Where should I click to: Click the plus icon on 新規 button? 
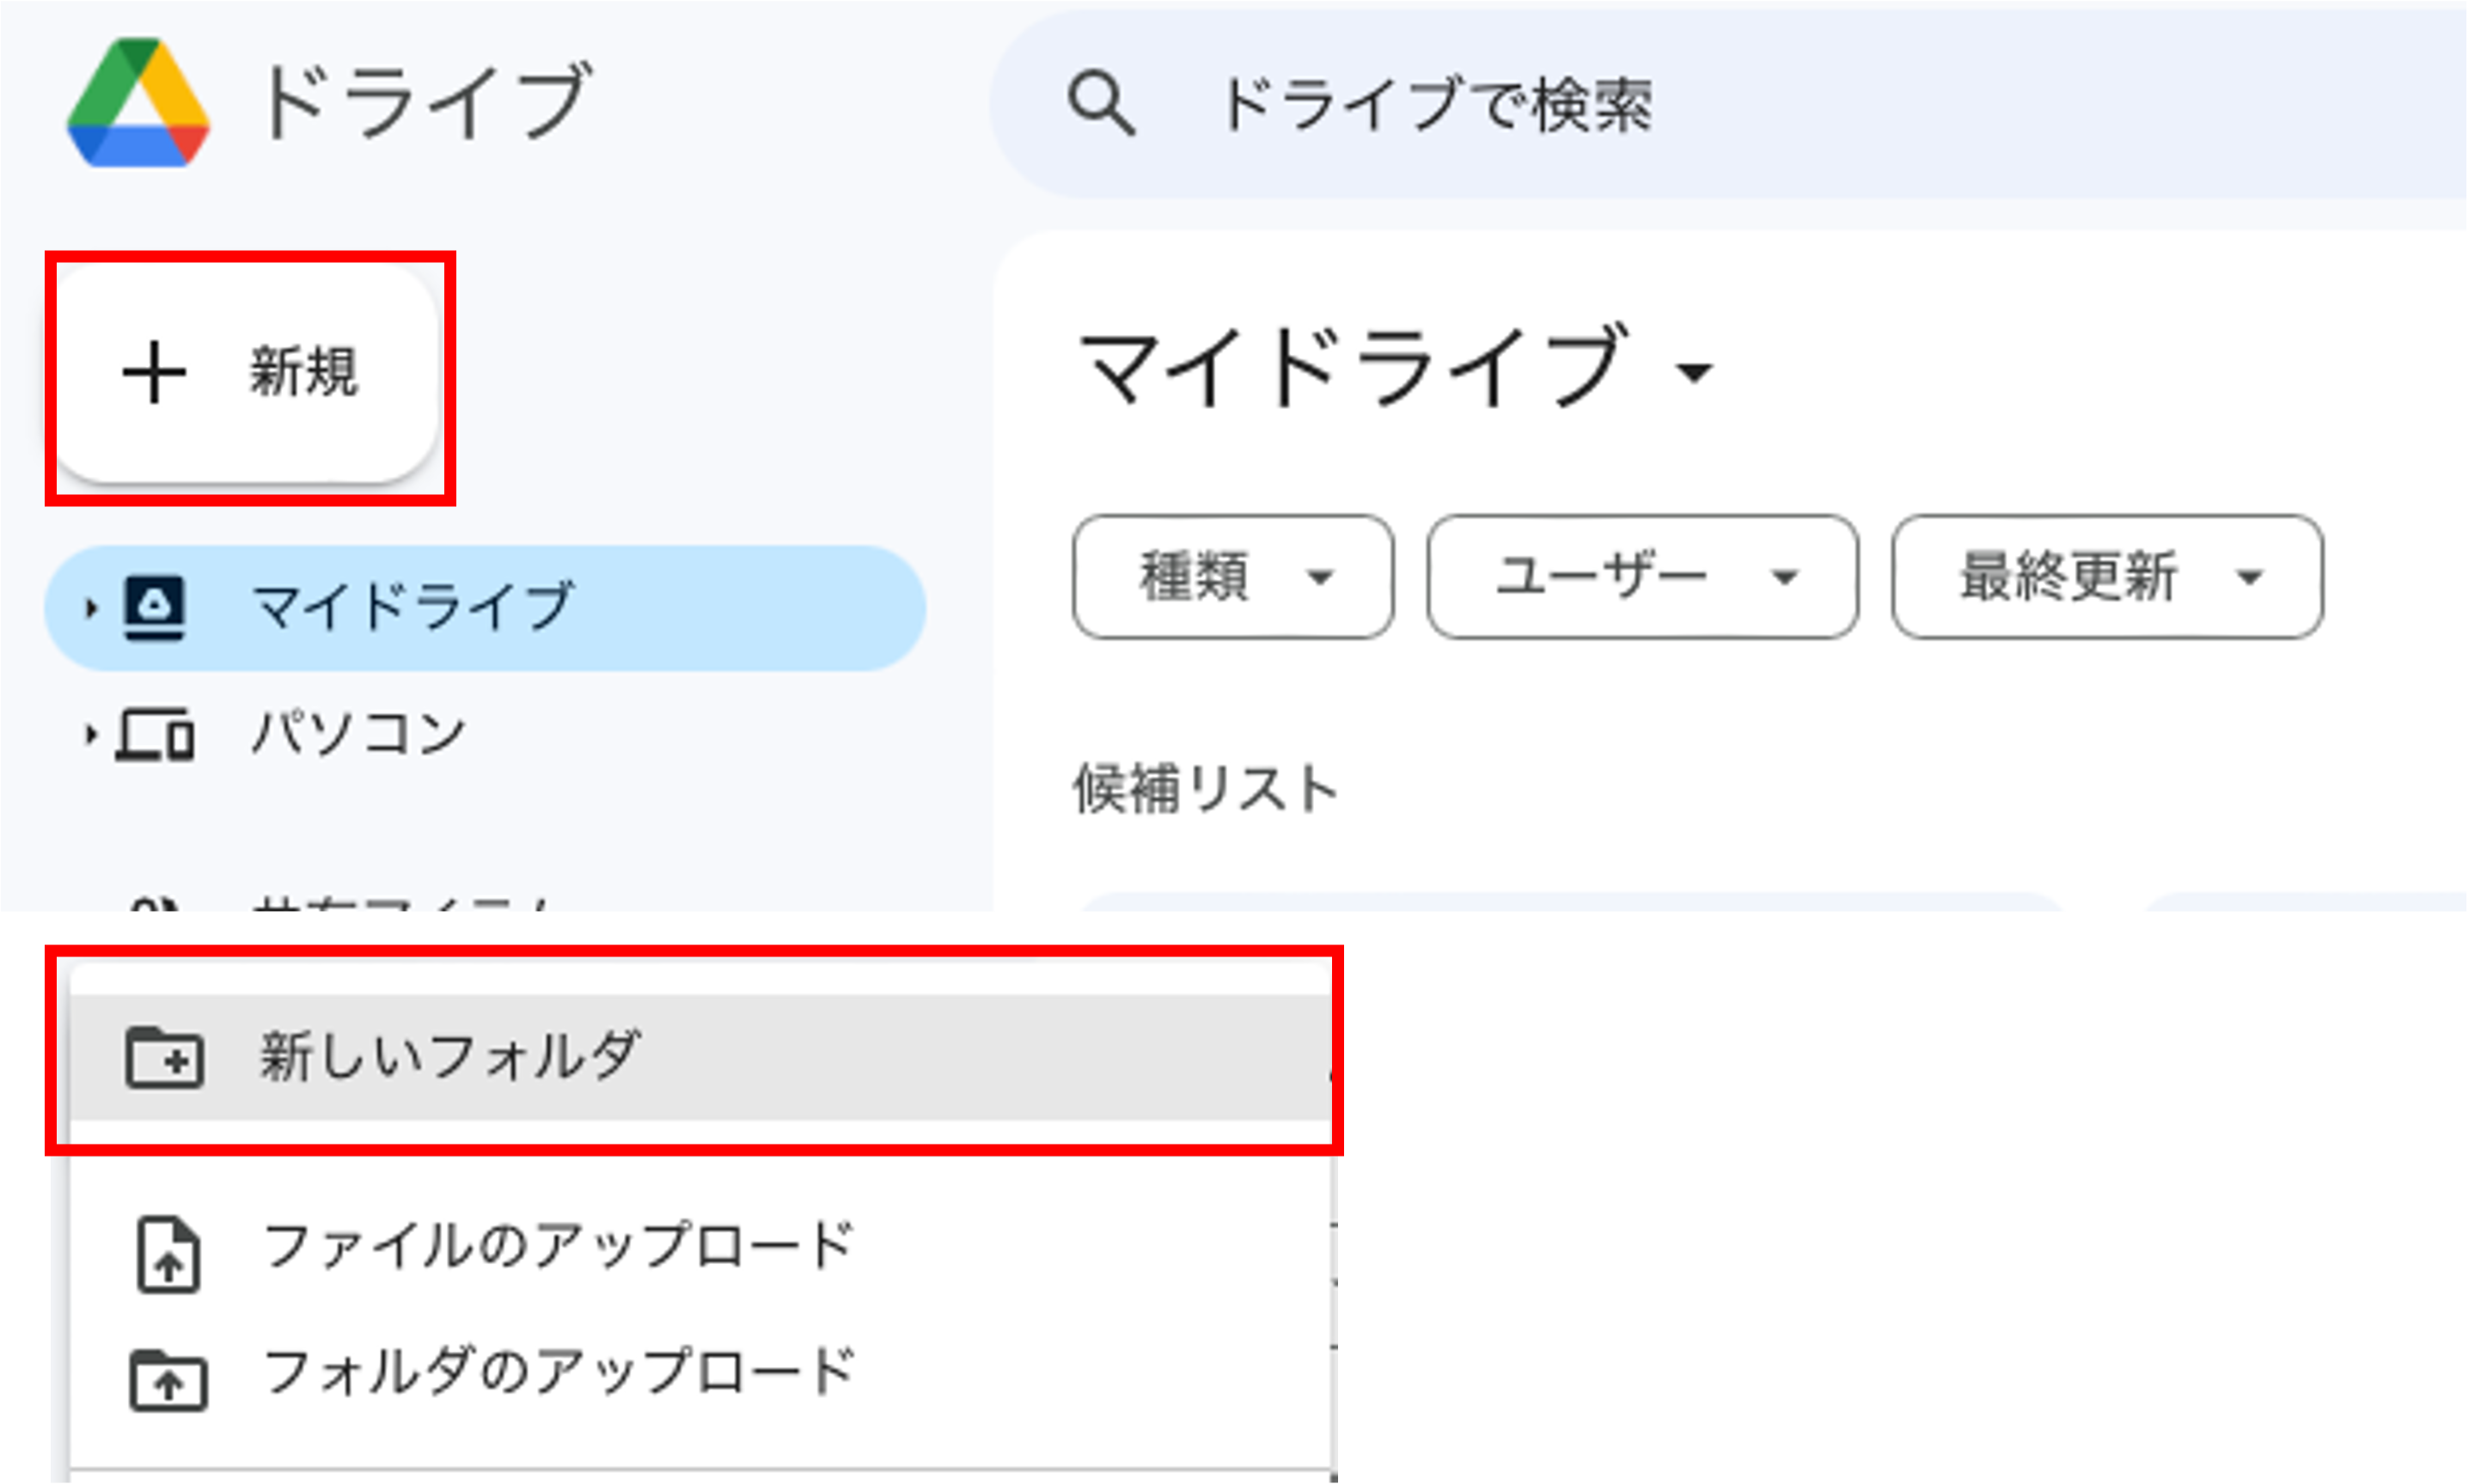pos(154,373)
